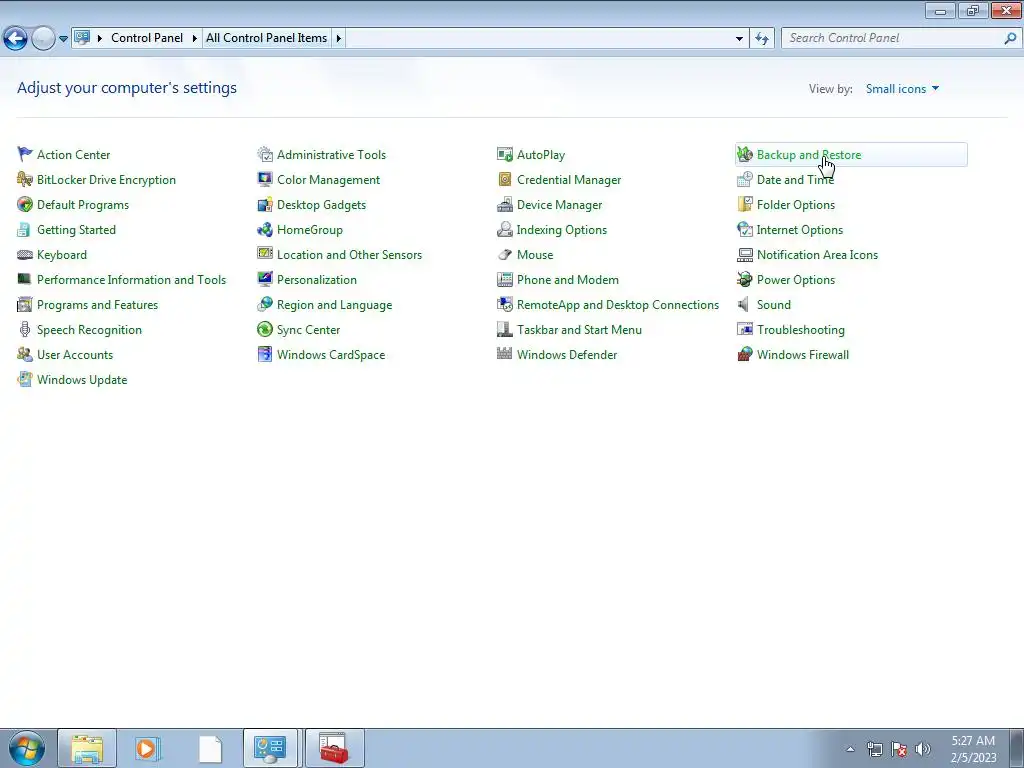Viewport: 1024px width, 768px height.
Task: Expand the arrow before Control Panel breadcrumb
Action: tap(100, 39)
